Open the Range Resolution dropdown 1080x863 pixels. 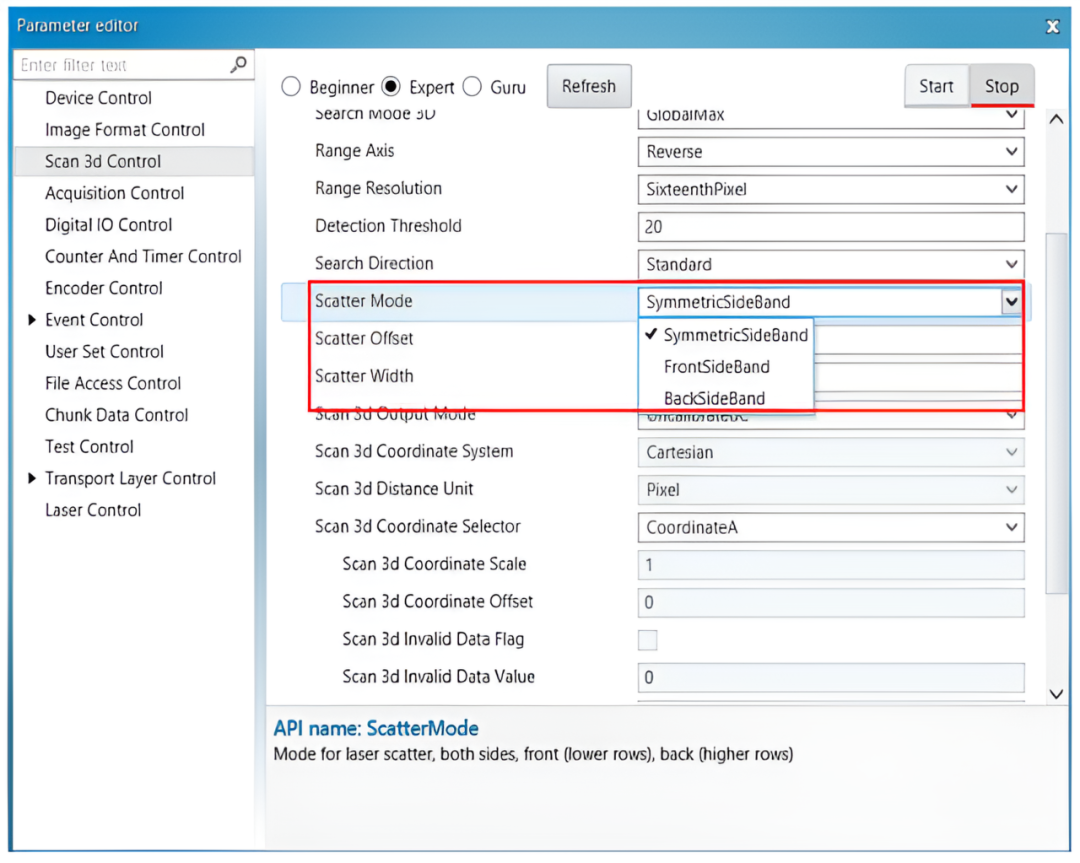tap(1011, 189)
